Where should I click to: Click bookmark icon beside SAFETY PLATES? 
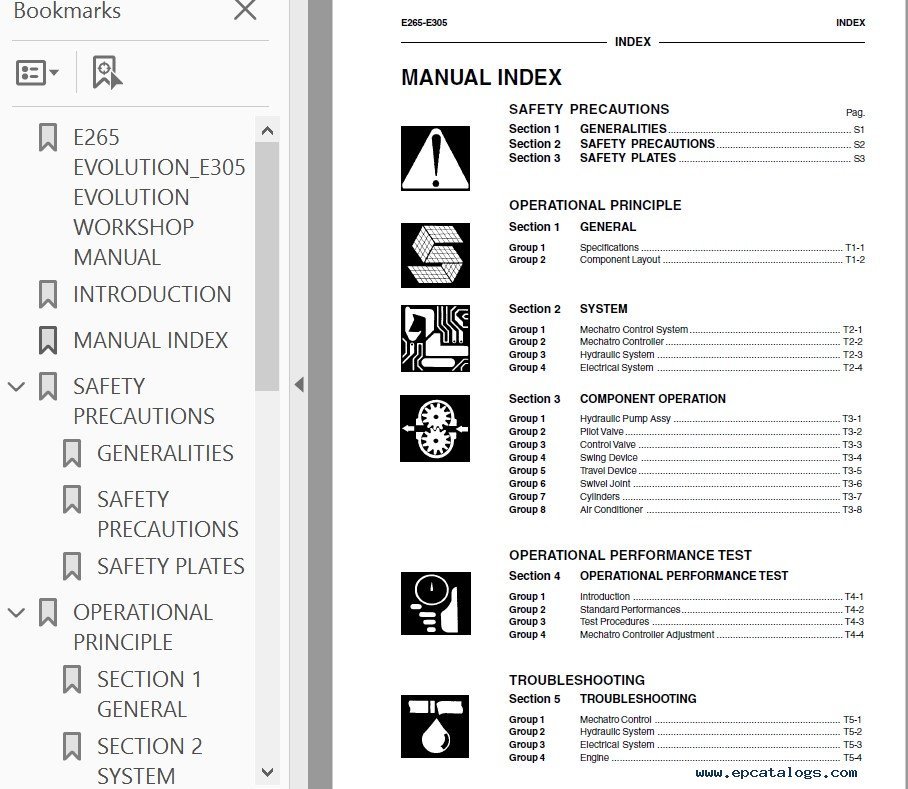(72, 566)
